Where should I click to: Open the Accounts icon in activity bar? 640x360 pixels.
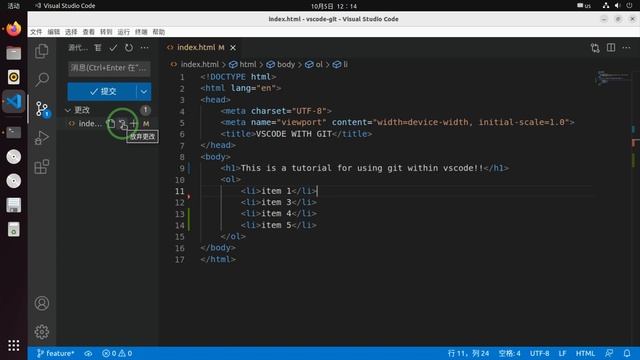click(x=42, y=303)
